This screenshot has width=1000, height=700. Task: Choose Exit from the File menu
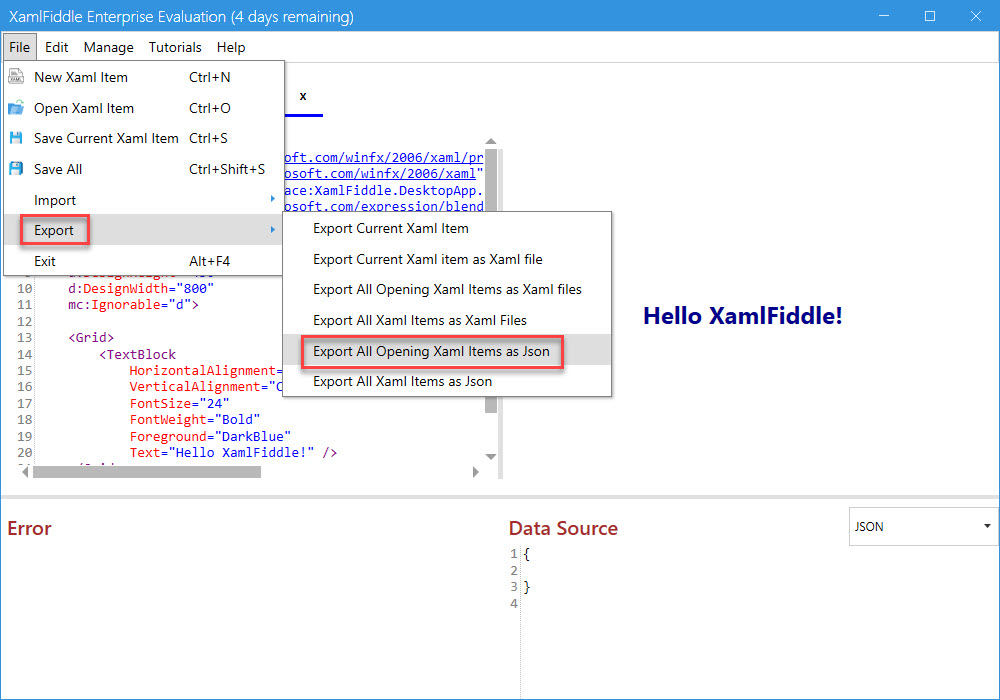point(143,261)
